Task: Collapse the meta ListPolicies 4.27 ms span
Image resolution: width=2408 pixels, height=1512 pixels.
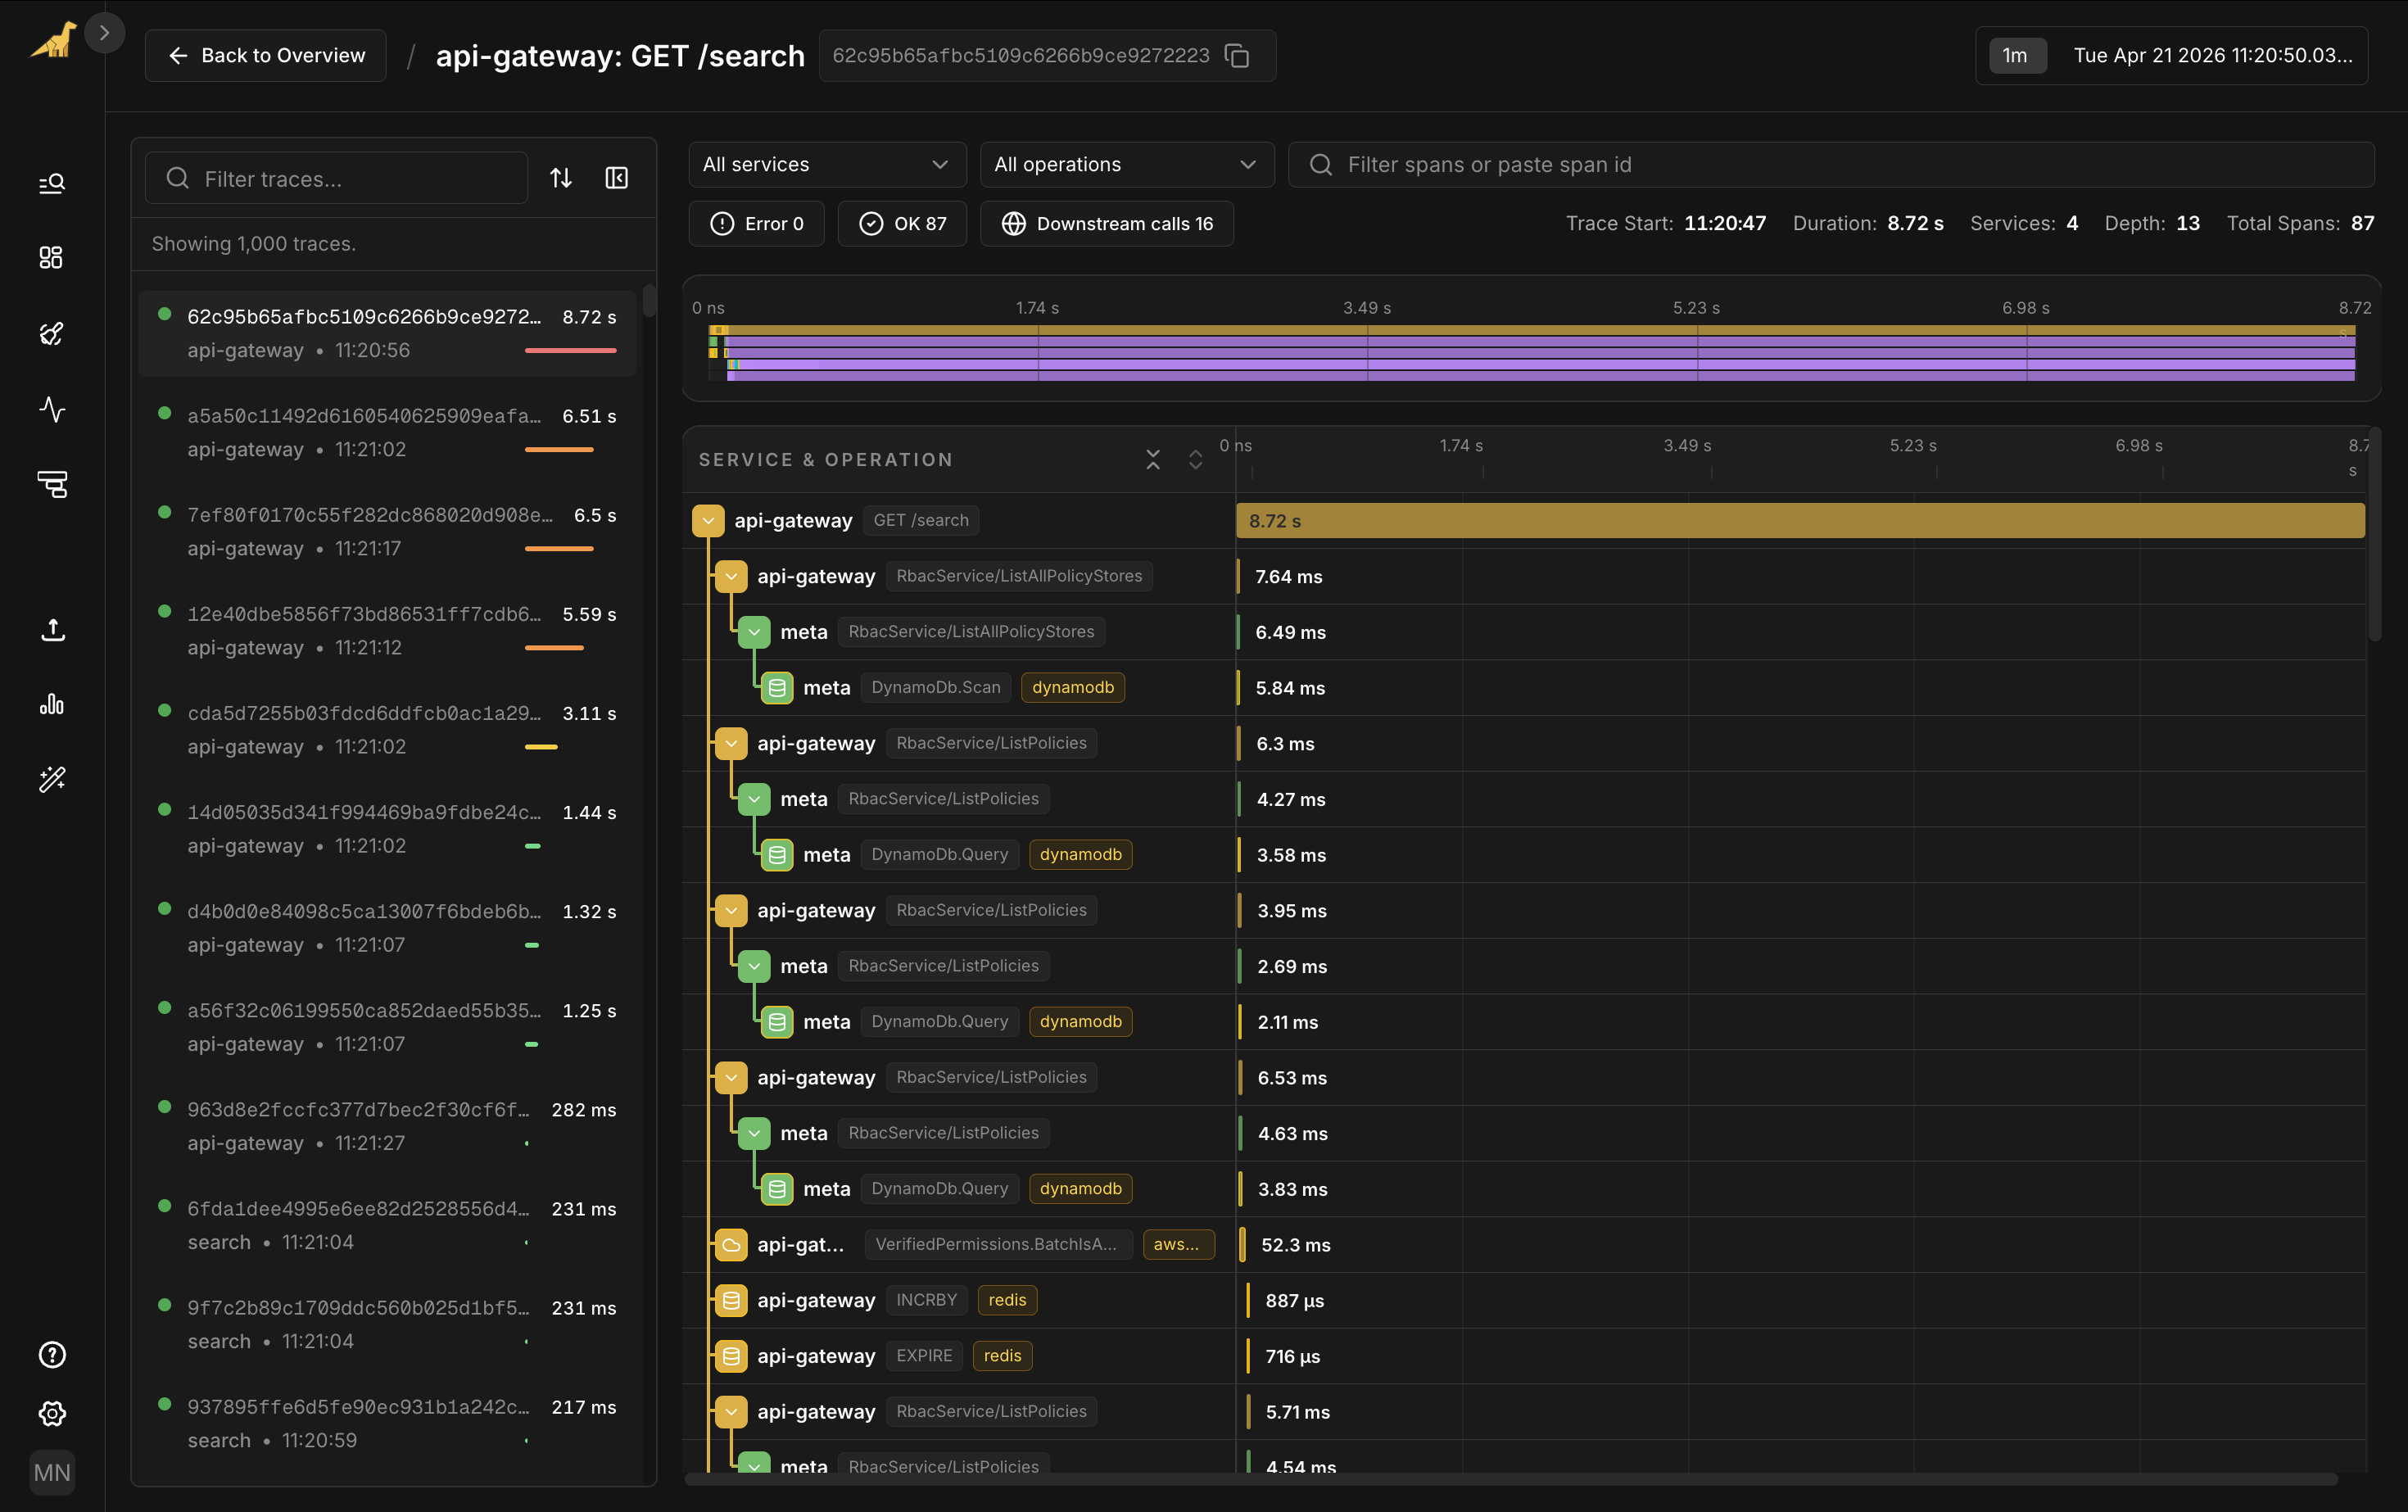Action: click(x=754, y=799)
